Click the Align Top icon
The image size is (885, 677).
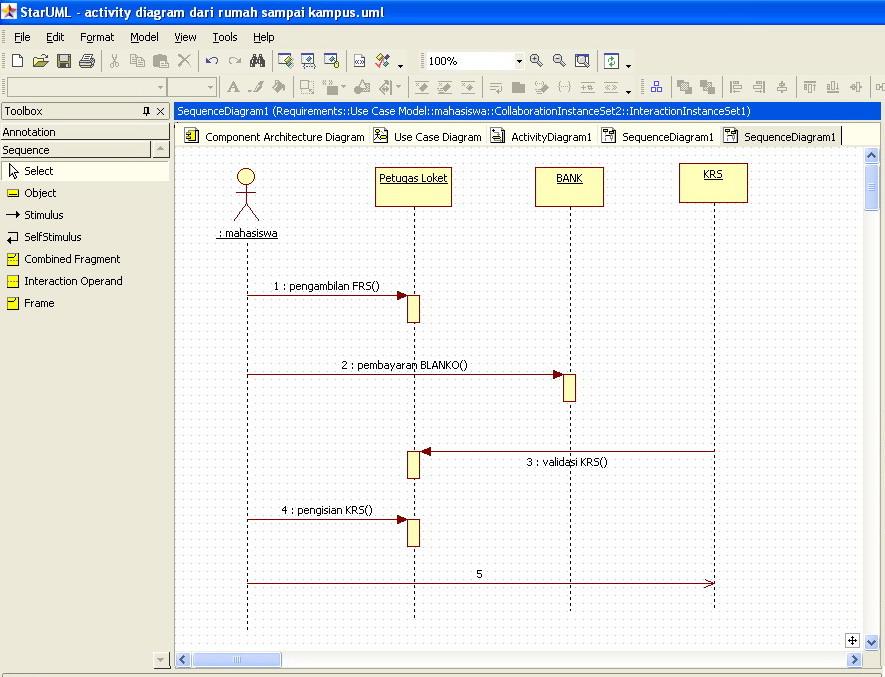[809, 87]
